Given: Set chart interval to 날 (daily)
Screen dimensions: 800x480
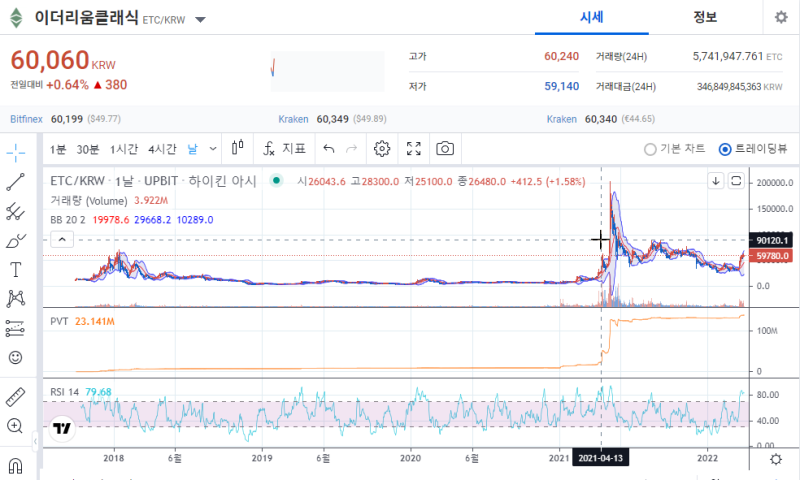Looking at the screenshot, I should (x=192, y=149).
